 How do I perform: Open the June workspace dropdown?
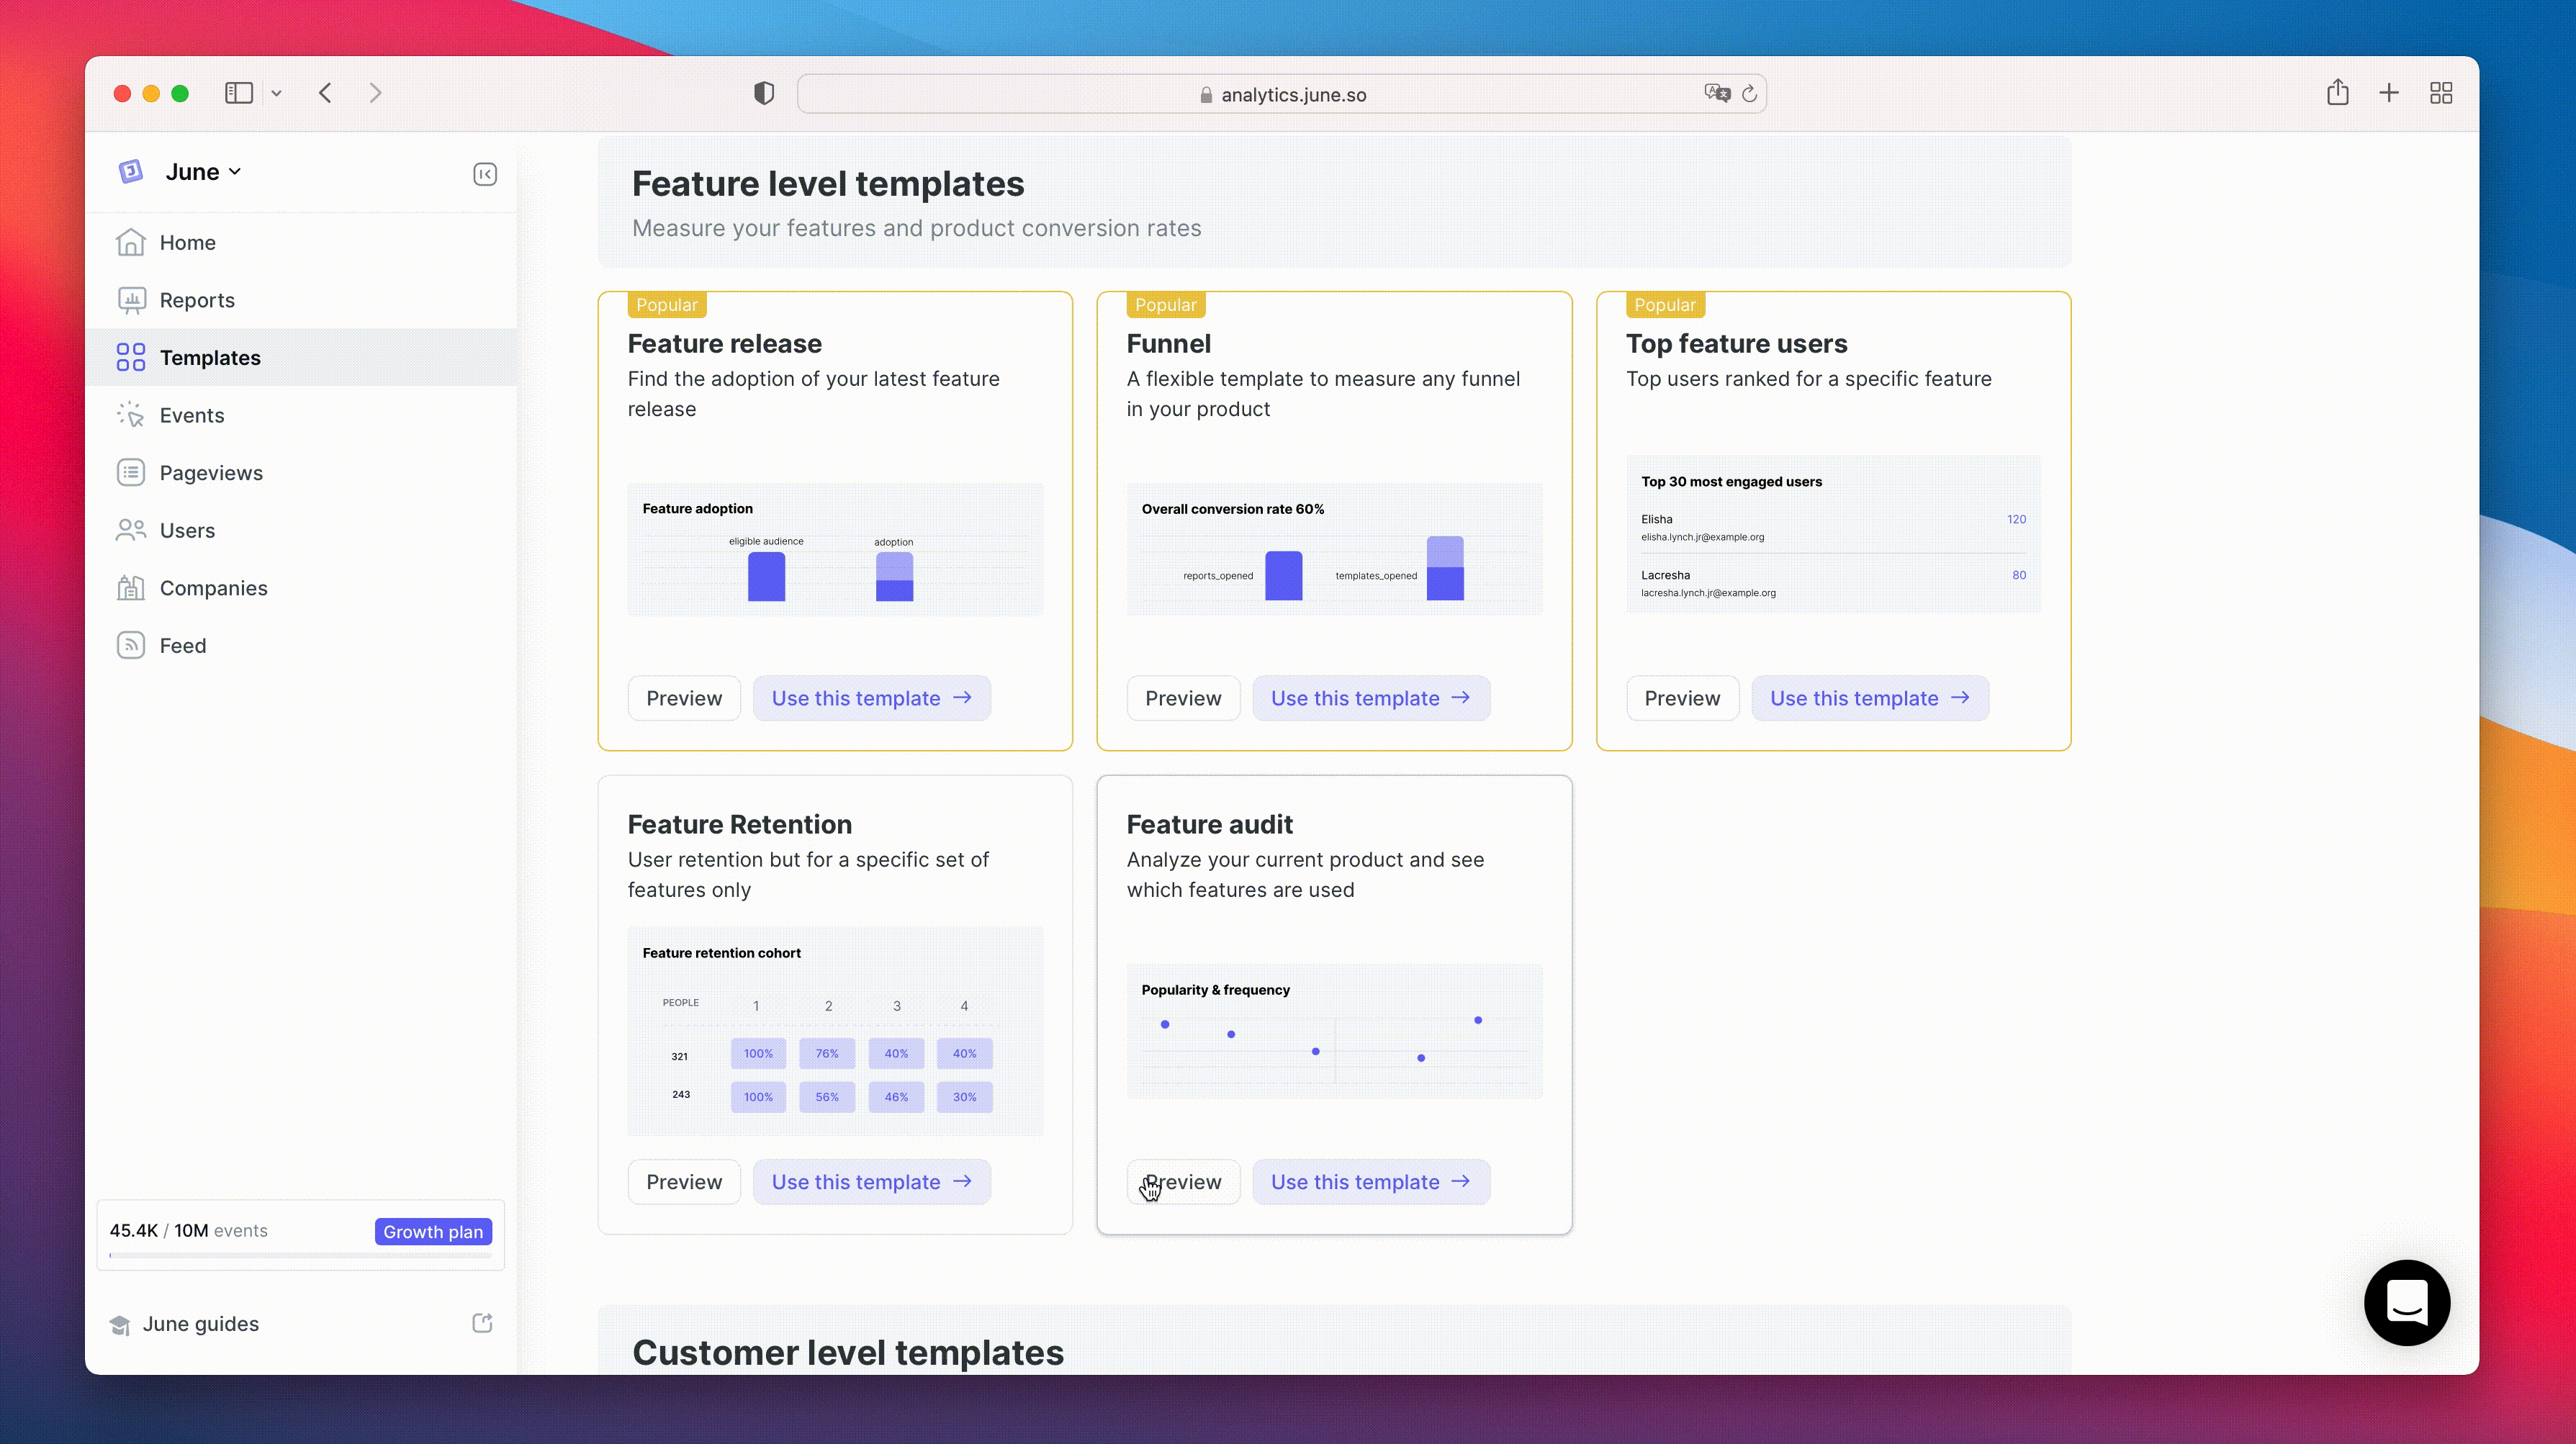pos(204,172)
